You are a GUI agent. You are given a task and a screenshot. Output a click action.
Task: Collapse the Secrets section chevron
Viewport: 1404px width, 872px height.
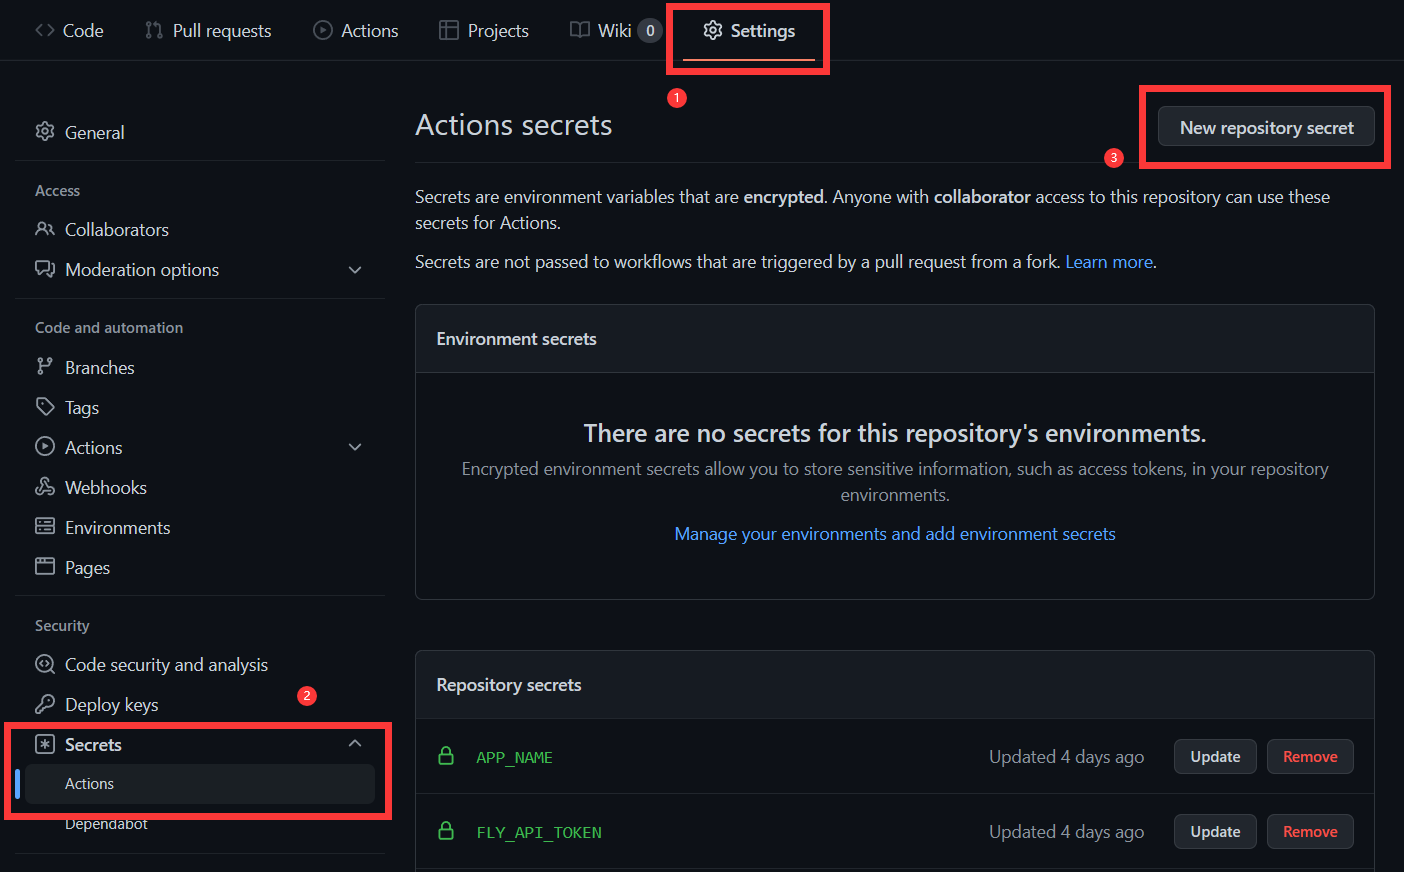point(355,743)
